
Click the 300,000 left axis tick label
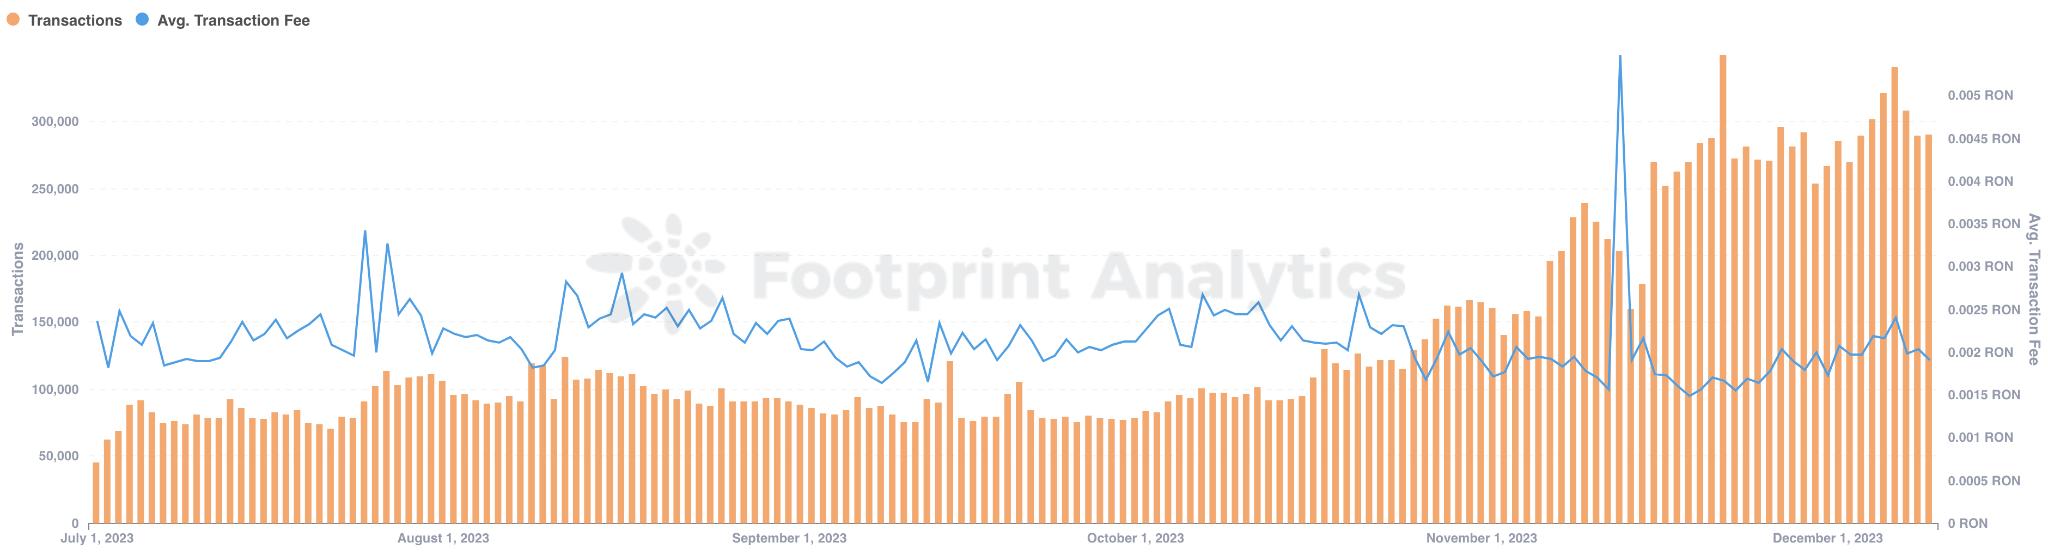(55, 122)
